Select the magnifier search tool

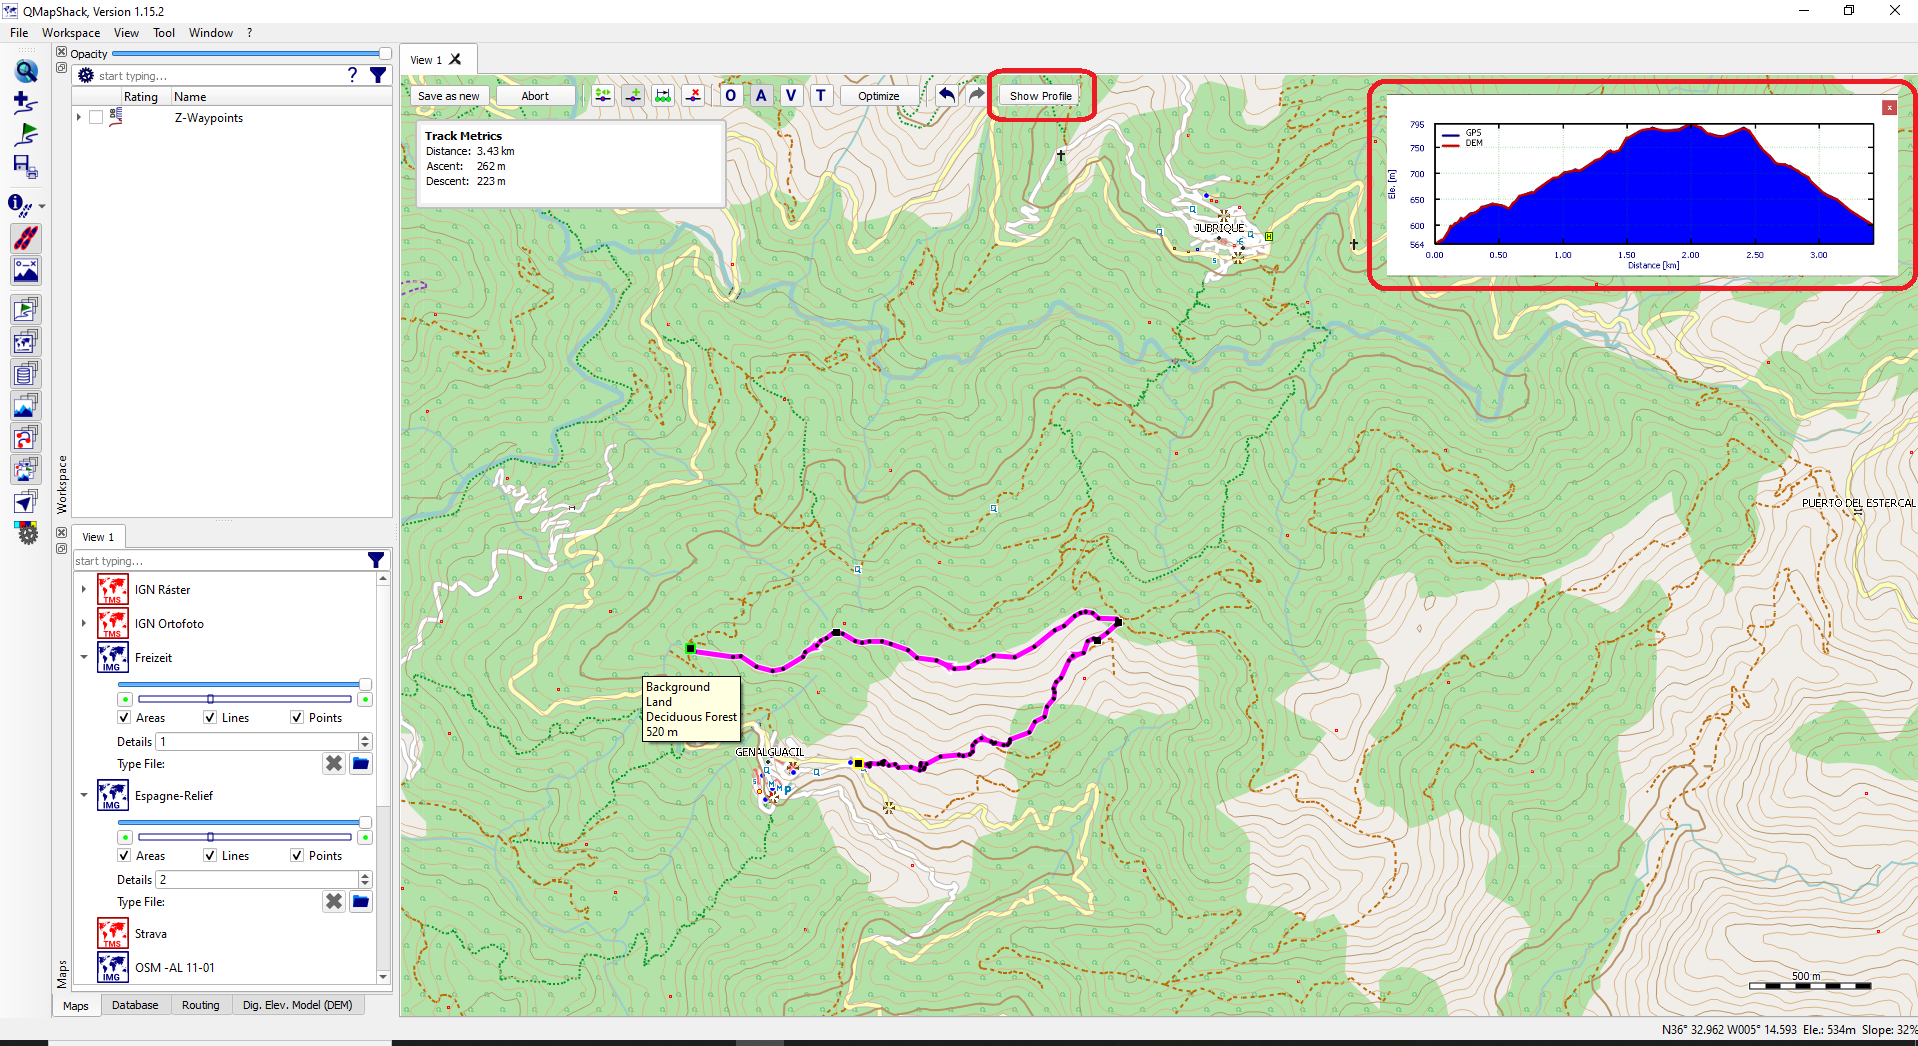click(x=26, y=71)
